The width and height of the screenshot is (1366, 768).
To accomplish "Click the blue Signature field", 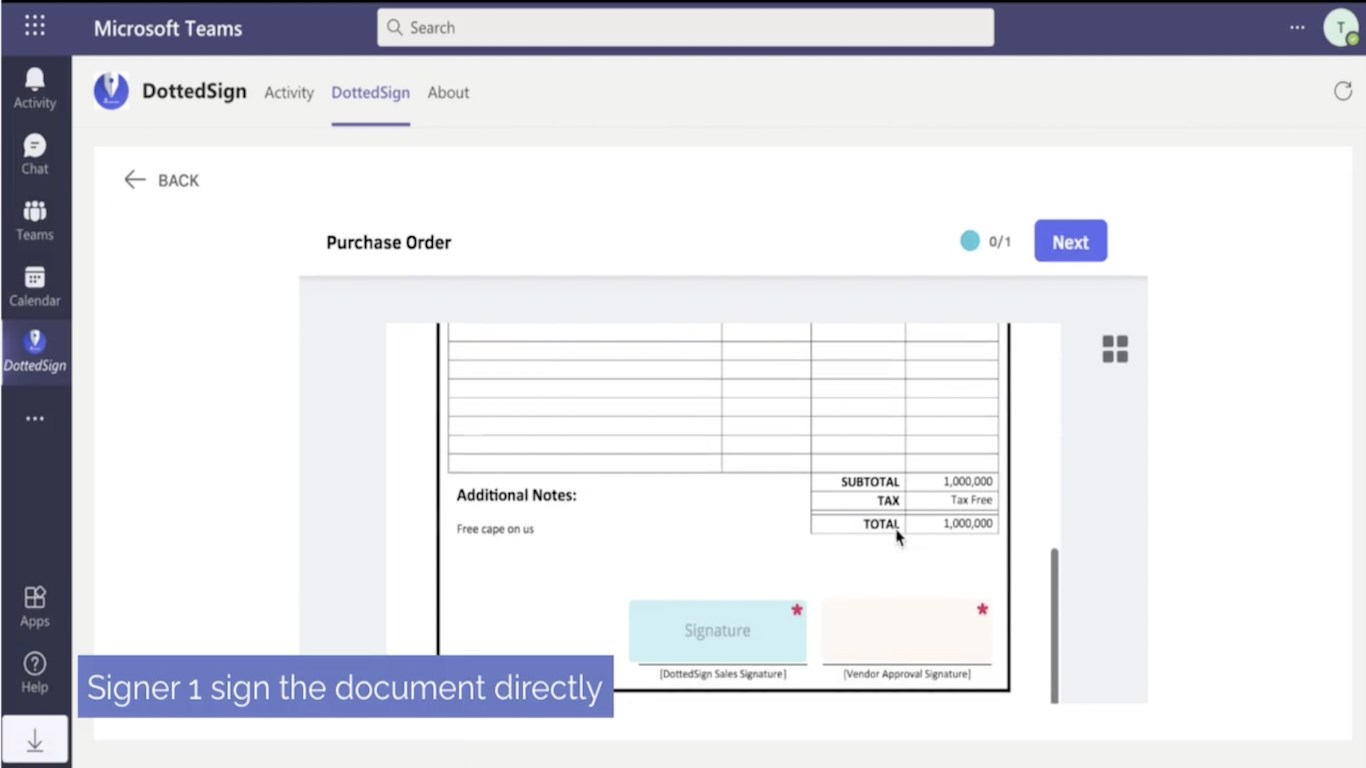I will point(718,631).
